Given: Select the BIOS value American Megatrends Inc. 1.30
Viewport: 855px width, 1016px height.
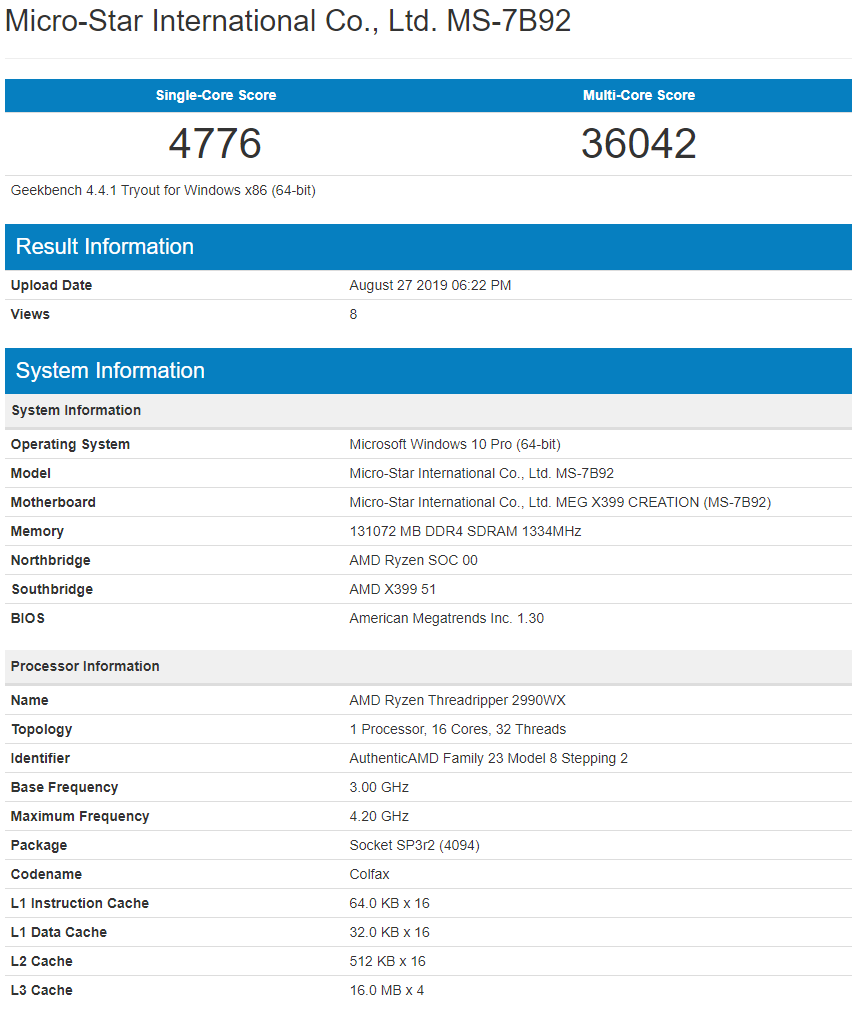Looking at the screenshot, I should pyautogui.click(x=446, y=618).
